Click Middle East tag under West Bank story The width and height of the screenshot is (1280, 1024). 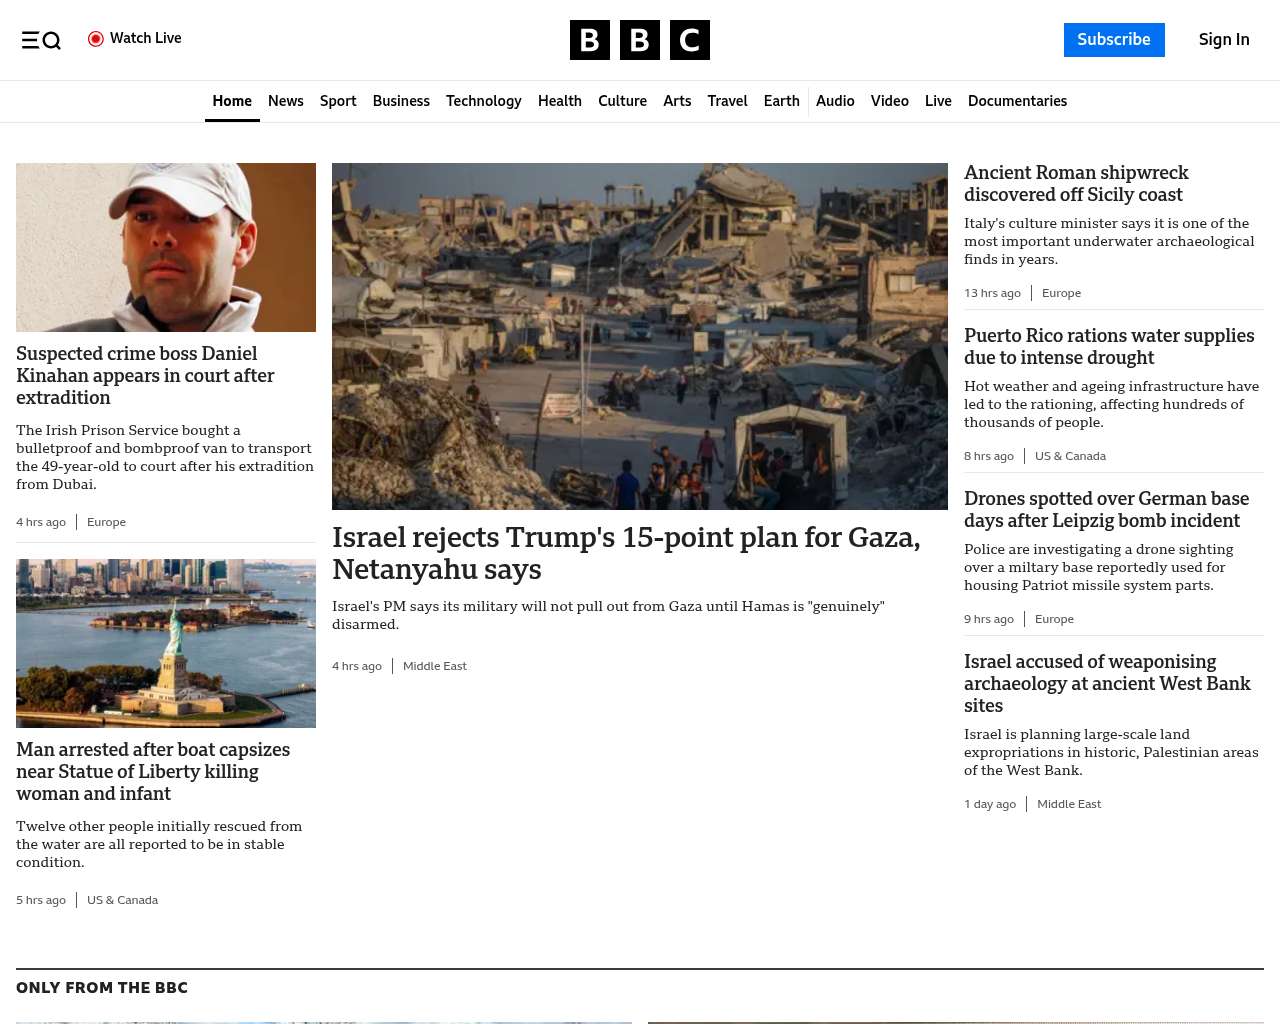(1069, 804)
